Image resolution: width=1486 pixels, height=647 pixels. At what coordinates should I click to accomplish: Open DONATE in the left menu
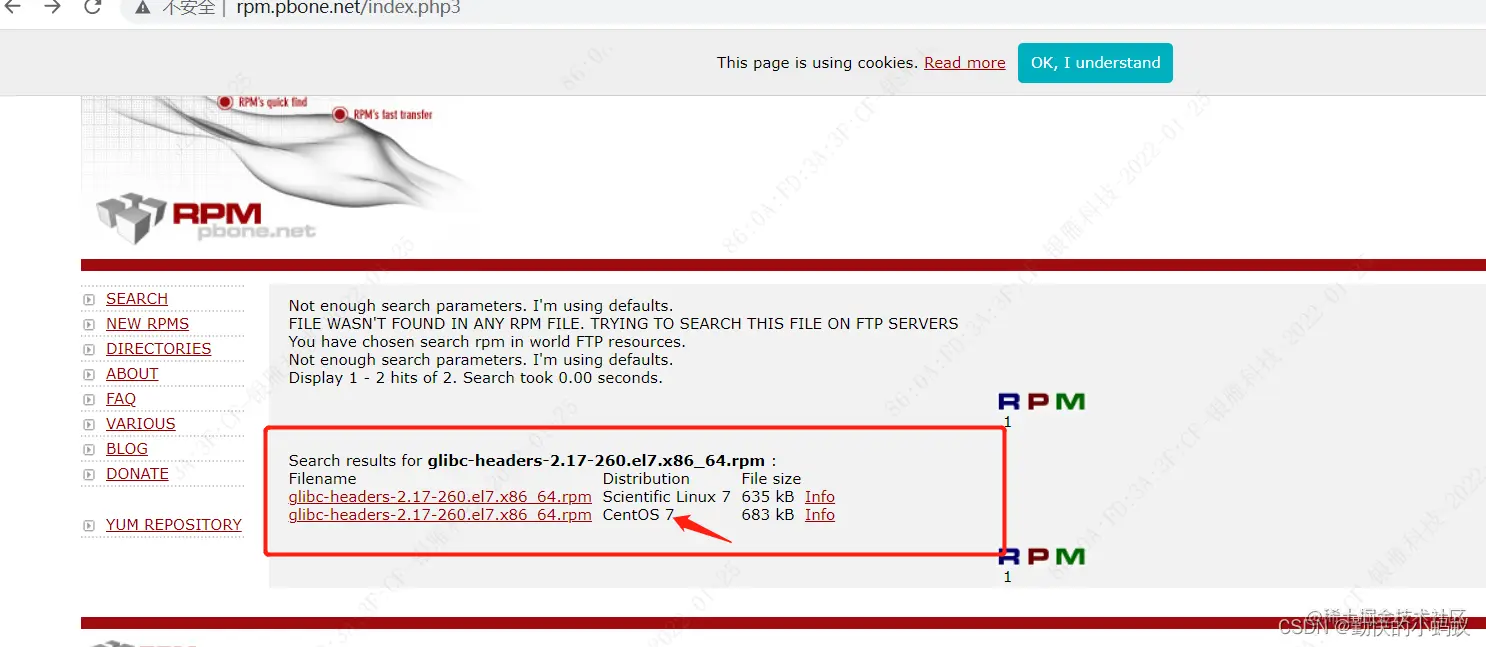pyautogui.click(x=137, y=474)
